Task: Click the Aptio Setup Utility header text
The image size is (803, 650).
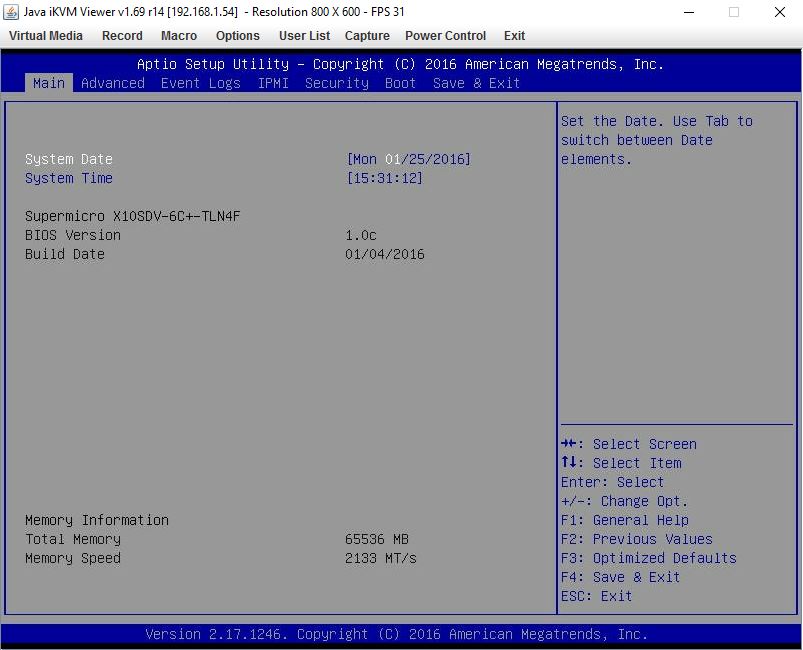Action: point(400,64)
